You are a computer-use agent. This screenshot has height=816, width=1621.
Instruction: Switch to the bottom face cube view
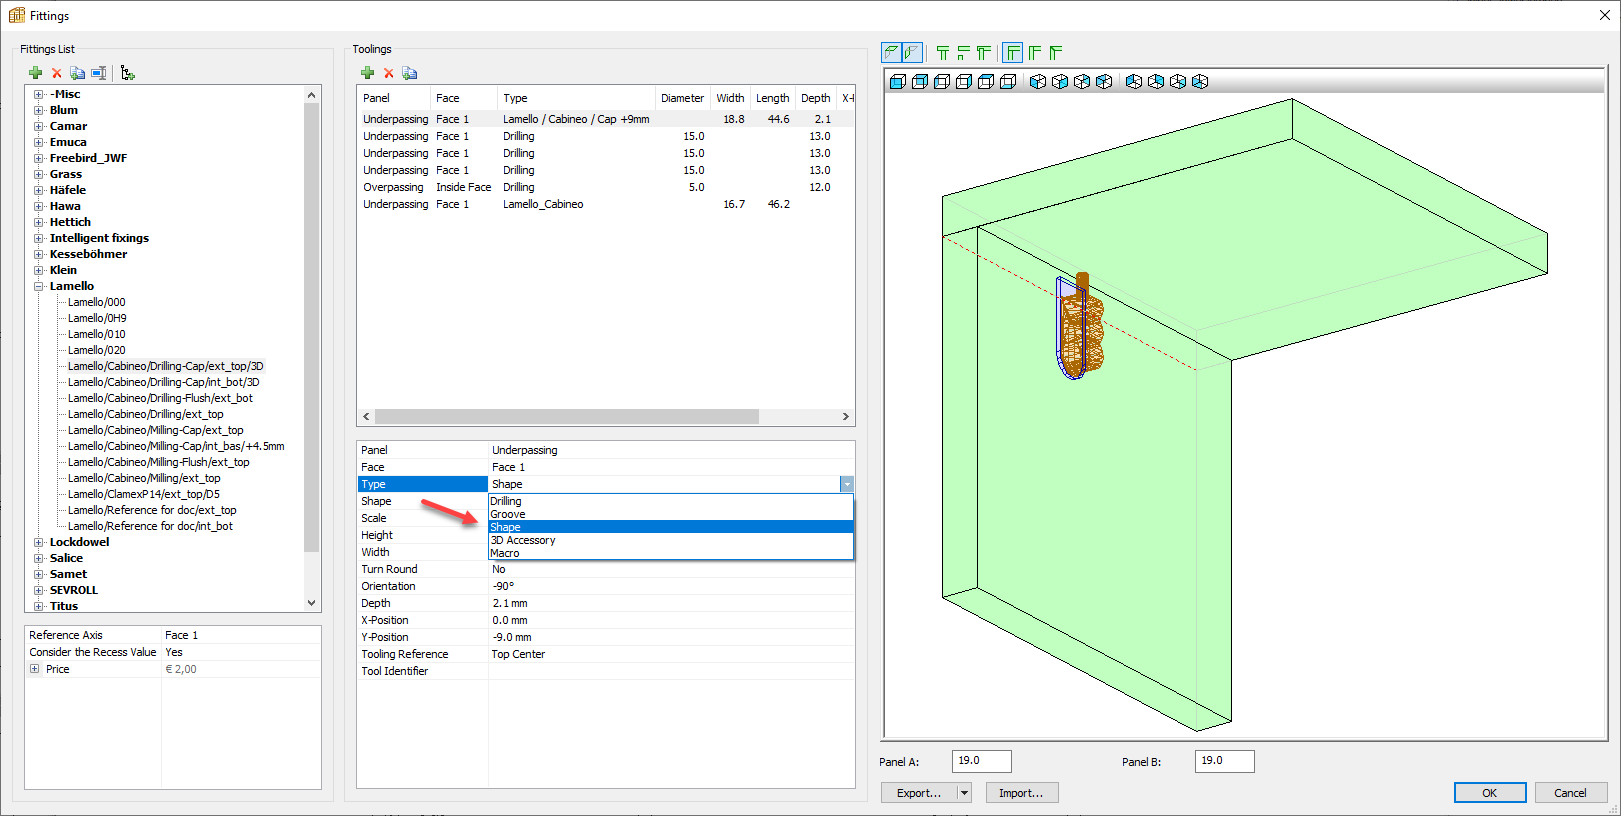pyautogui.click(x=1008, y=81)
